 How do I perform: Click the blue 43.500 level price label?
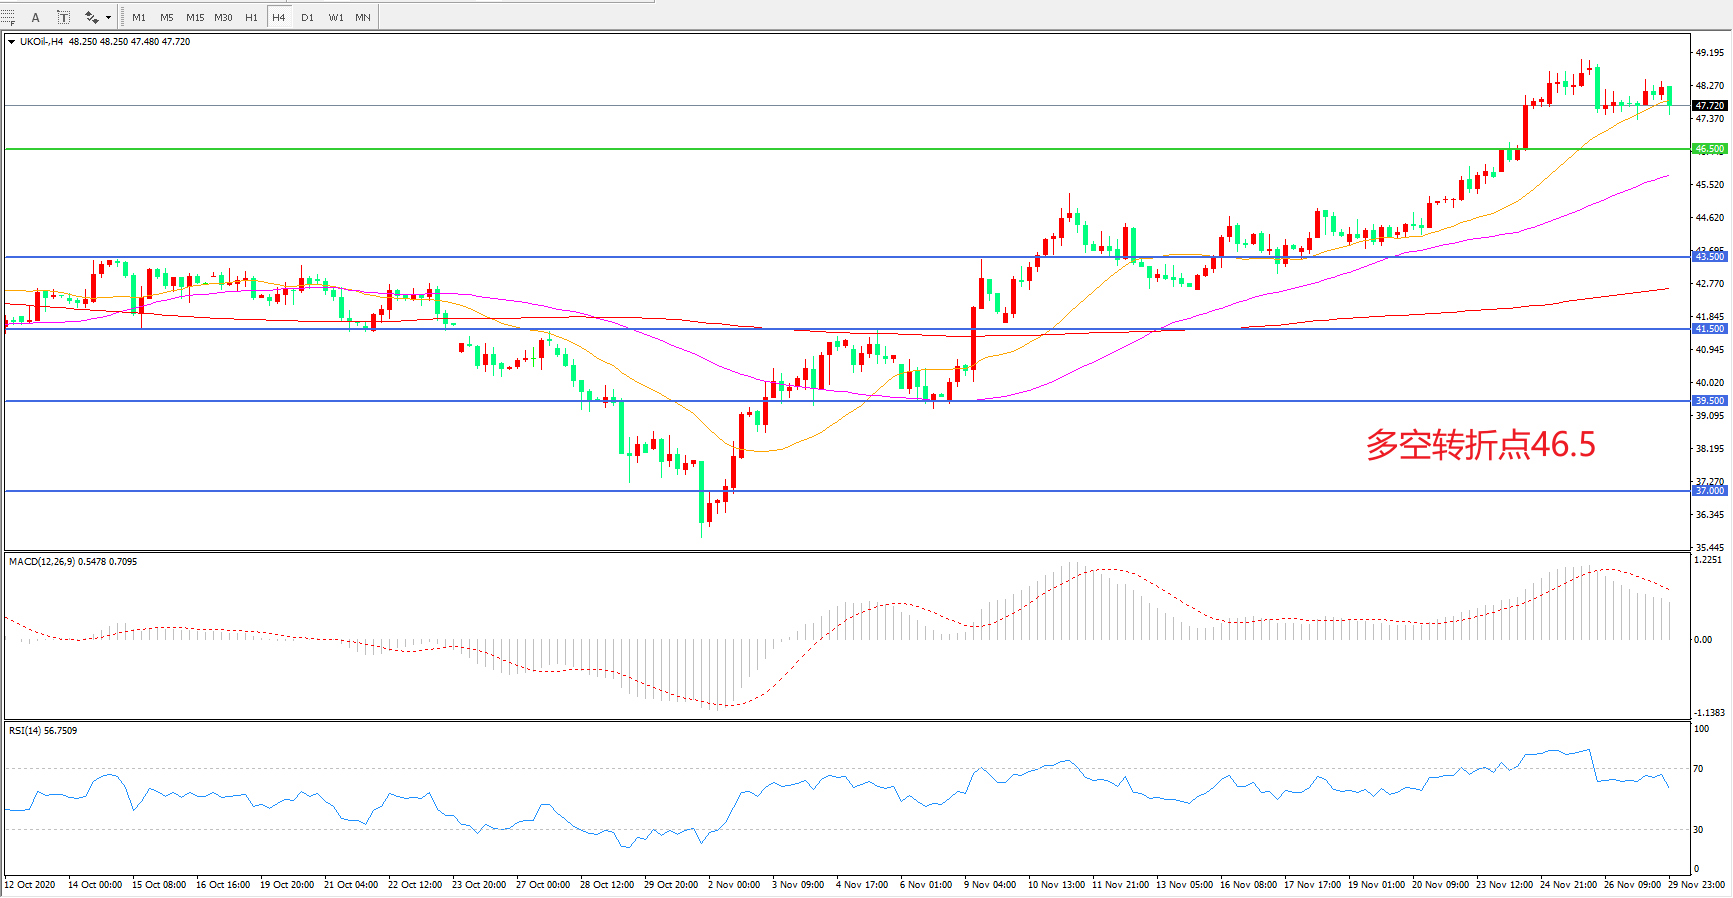[x=1709, y=257]
